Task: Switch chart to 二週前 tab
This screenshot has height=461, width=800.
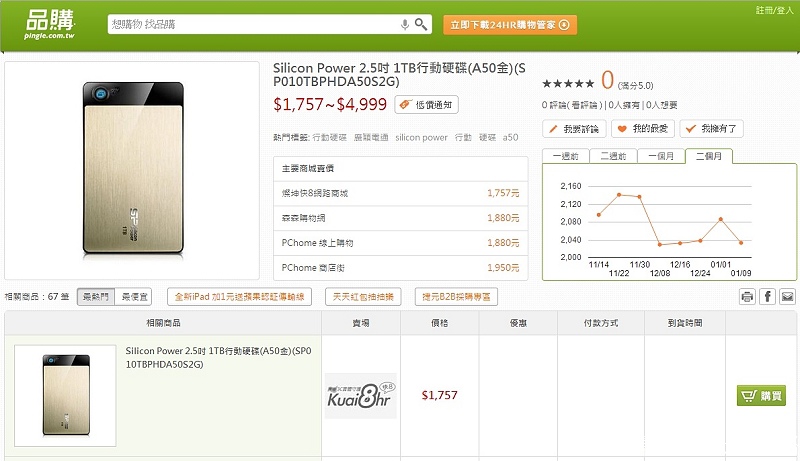Action: pos(613,156)
